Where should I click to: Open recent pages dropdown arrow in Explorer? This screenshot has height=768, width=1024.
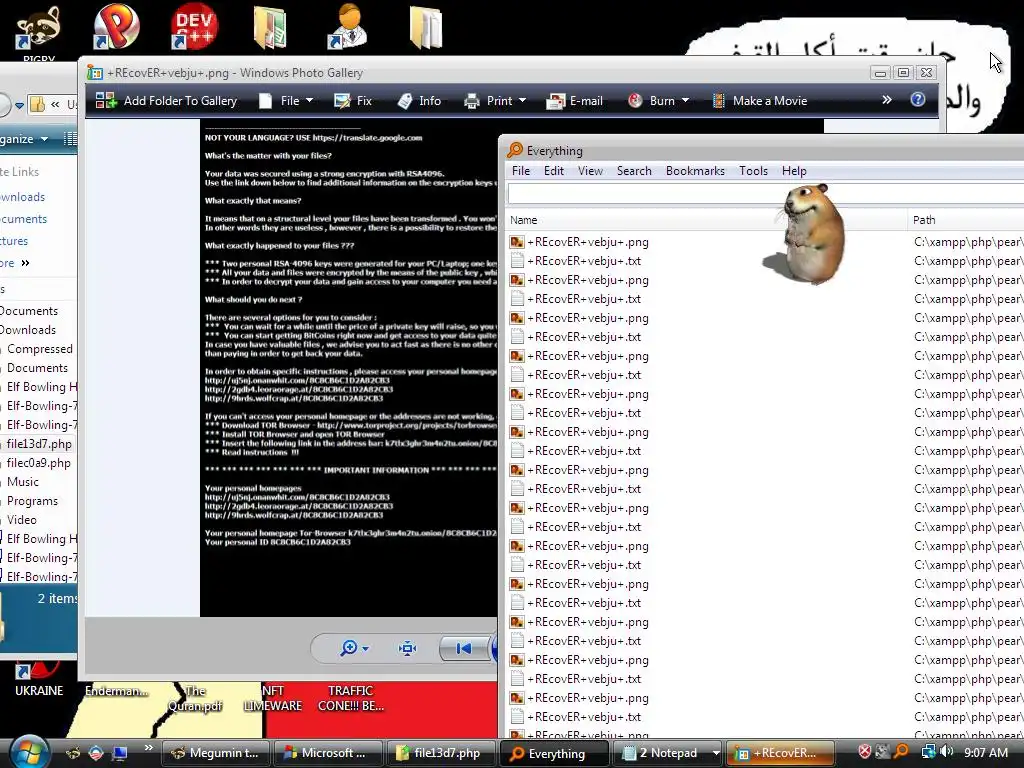tap(20, 104)
